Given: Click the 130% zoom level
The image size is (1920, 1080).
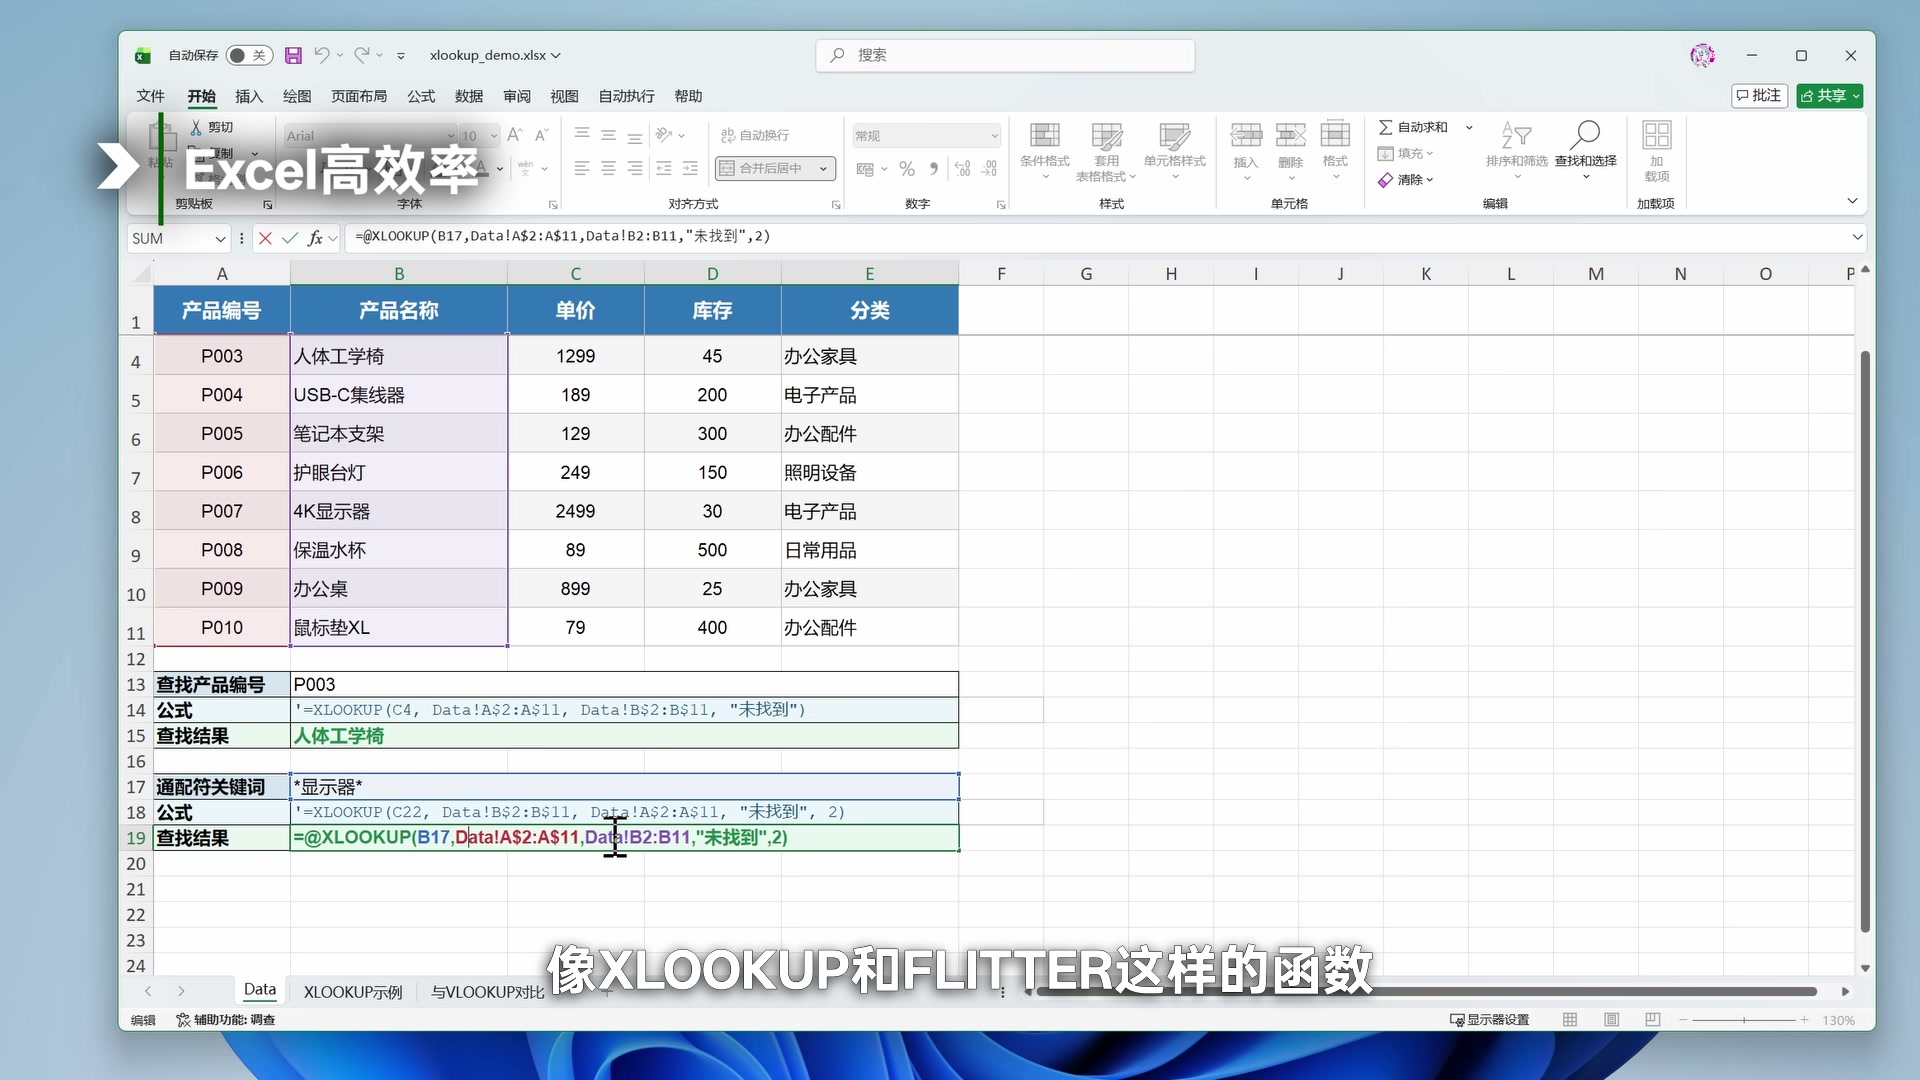Looking at the screenshot, I should (x=1838, y=1020).
